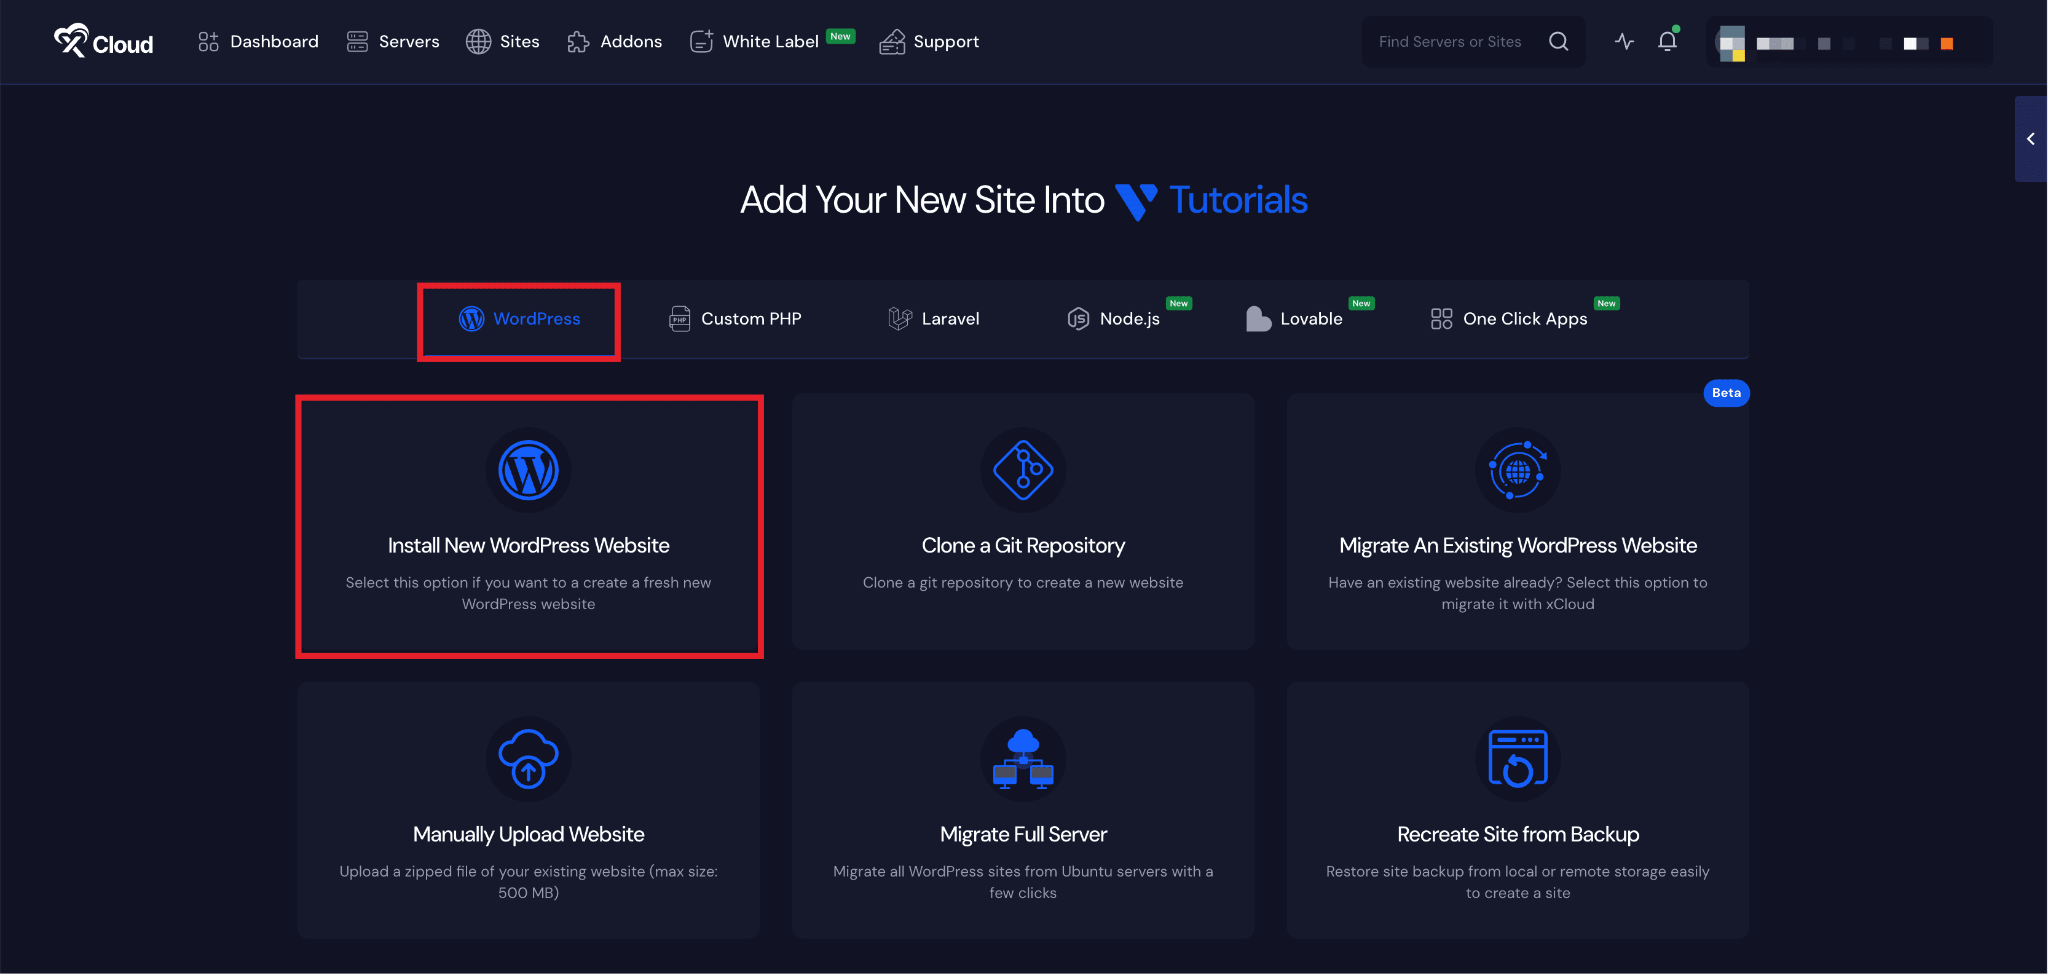This screenshot has height=974, width=2048.
Task: Click the activity pulse icon
Action: 1624,41
